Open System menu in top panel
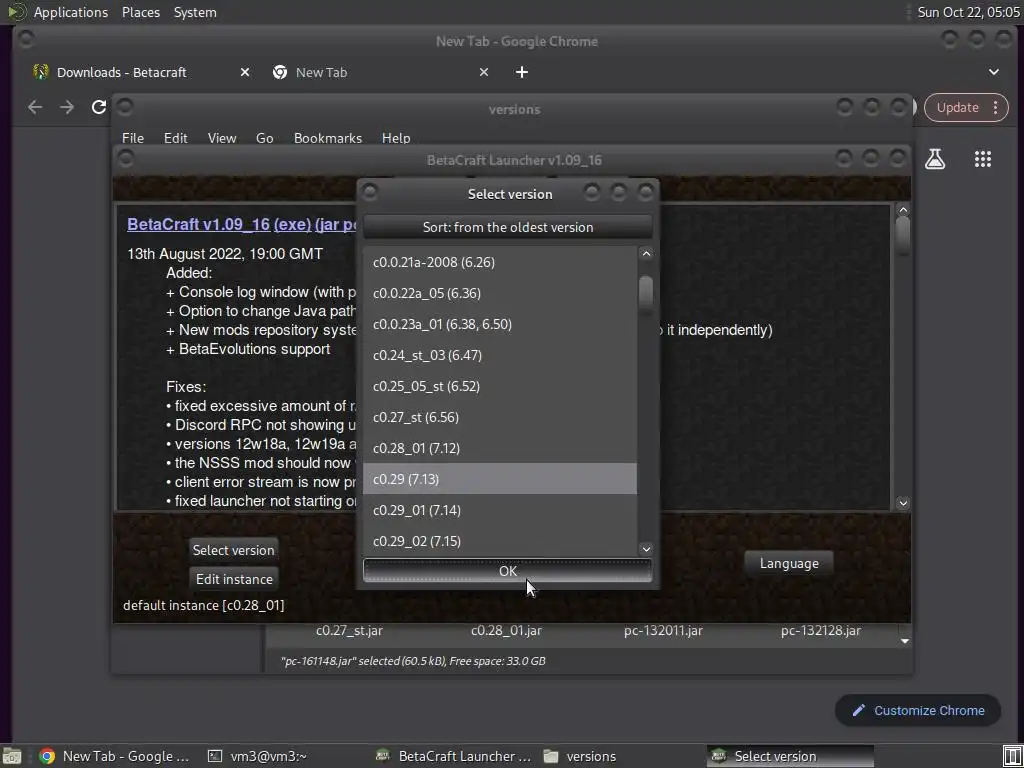 (195, 12)
